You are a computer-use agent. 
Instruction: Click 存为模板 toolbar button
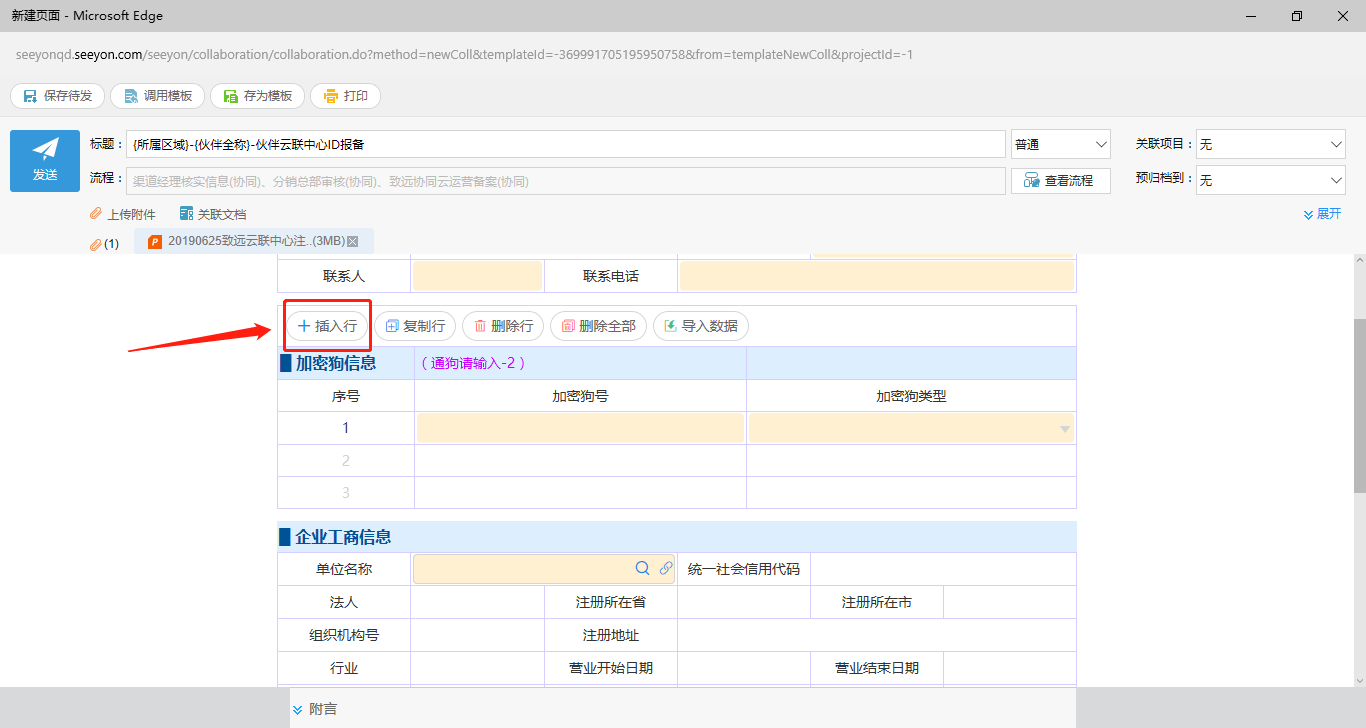tap(257, 96)
